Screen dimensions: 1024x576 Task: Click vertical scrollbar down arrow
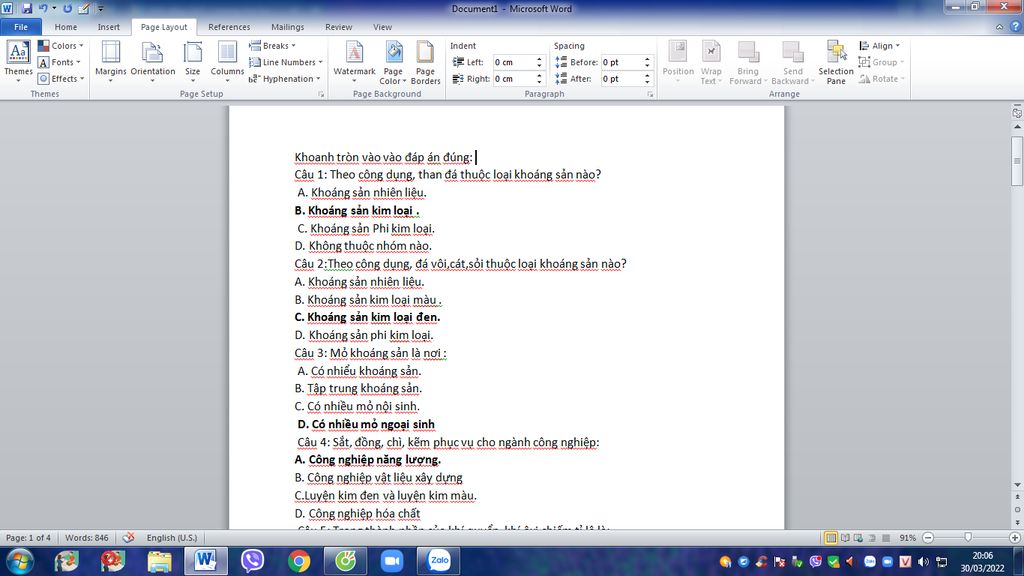1017,485
